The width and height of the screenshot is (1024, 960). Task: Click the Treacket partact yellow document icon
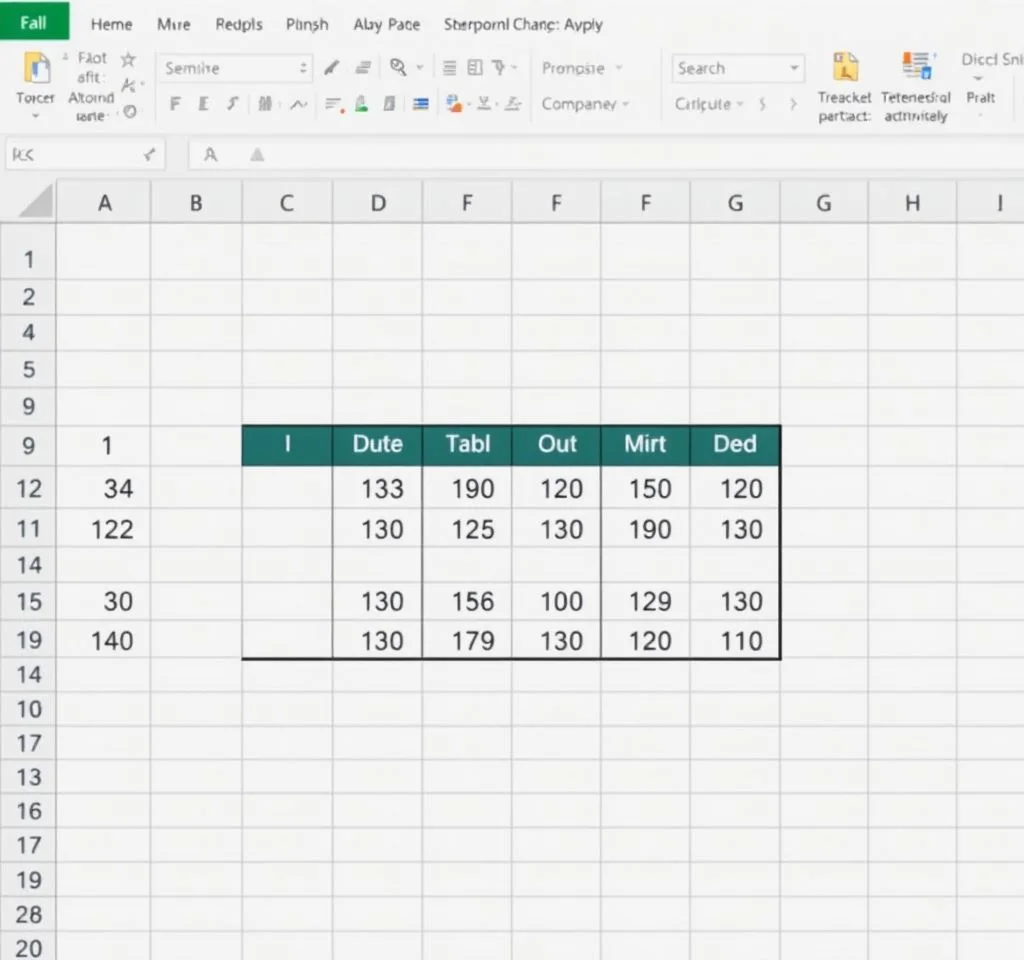click(x=845, y=68)
